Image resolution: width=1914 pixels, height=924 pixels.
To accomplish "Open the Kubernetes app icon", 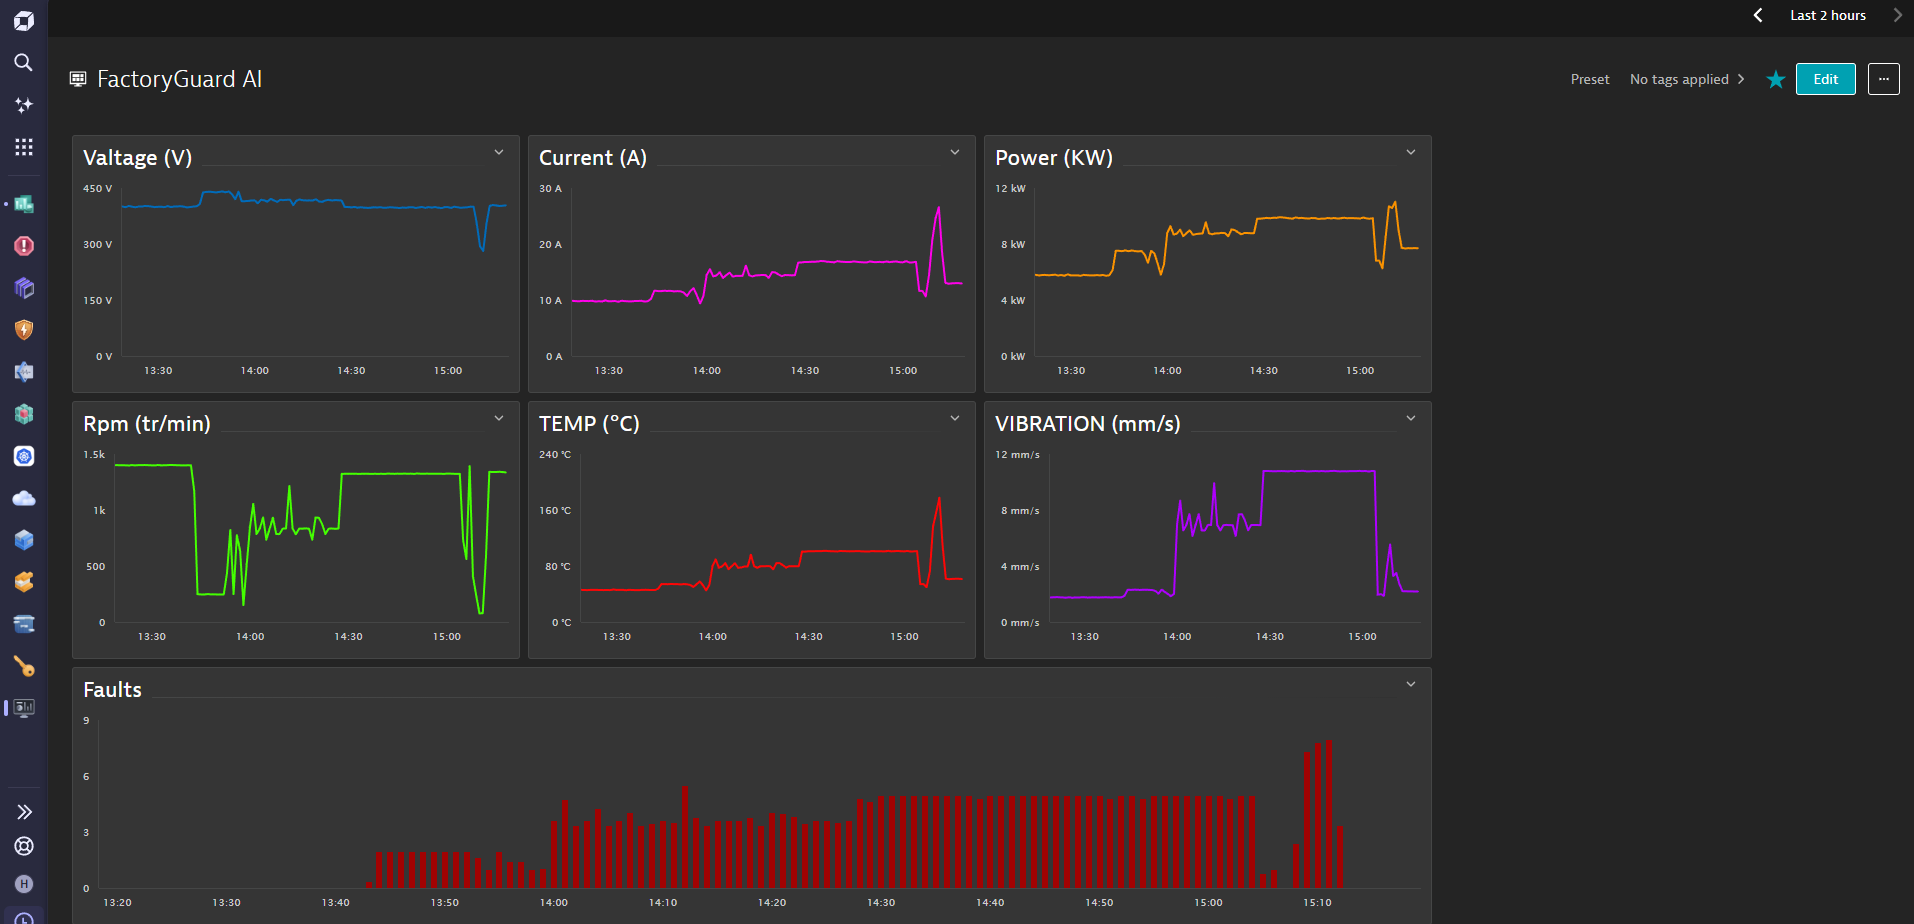I will click(x=24, y=456).
